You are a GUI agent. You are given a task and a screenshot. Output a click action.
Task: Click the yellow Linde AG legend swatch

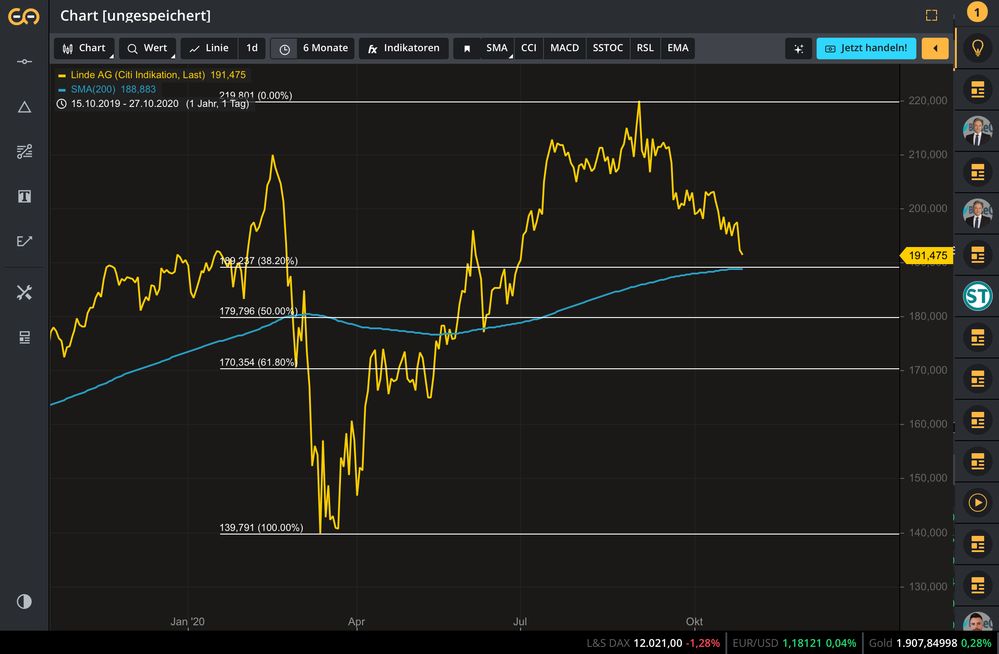(x=62, y=75)
